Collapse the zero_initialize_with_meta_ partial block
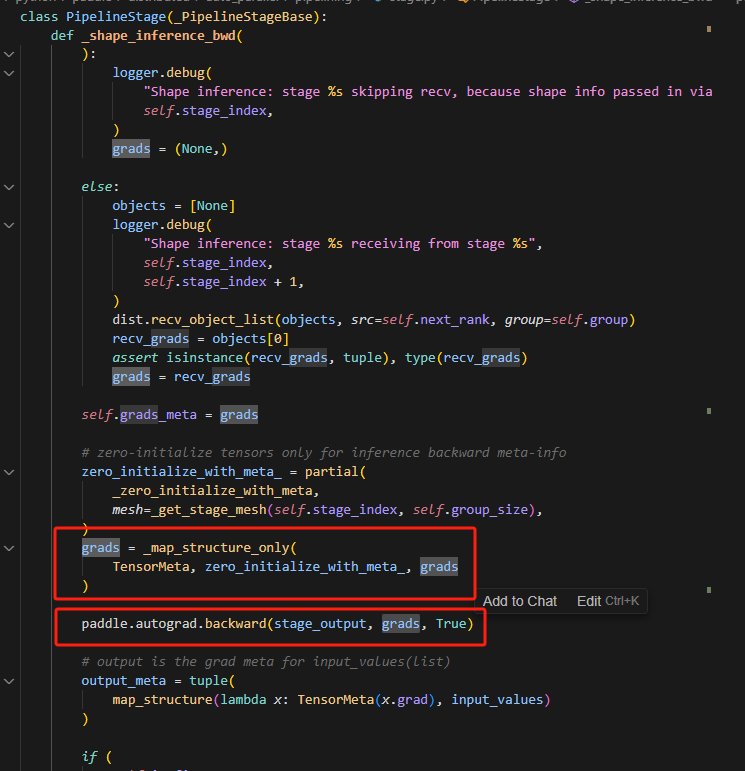Viewport: 745px width, 771px height. (x=9, y=472)
